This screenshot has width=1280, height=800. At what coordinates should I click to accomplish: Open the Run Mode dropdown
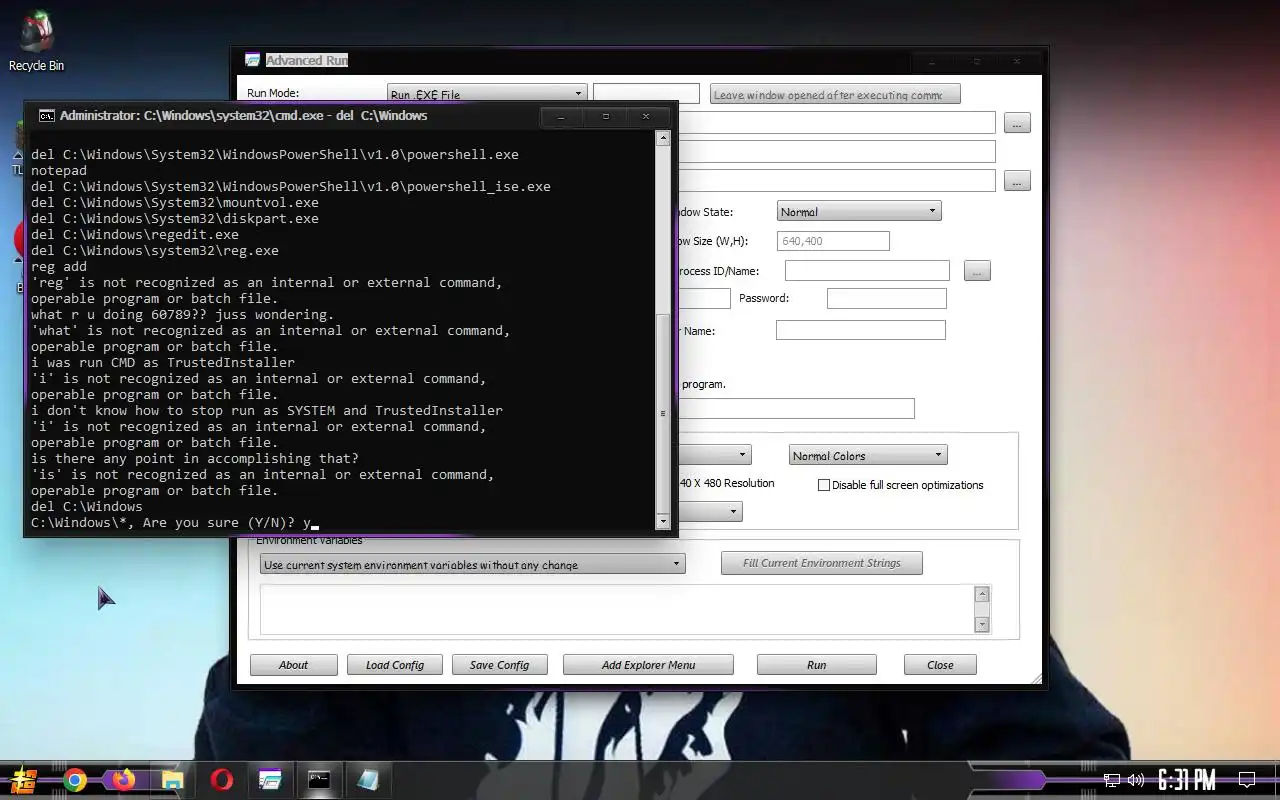click(486, 94)
